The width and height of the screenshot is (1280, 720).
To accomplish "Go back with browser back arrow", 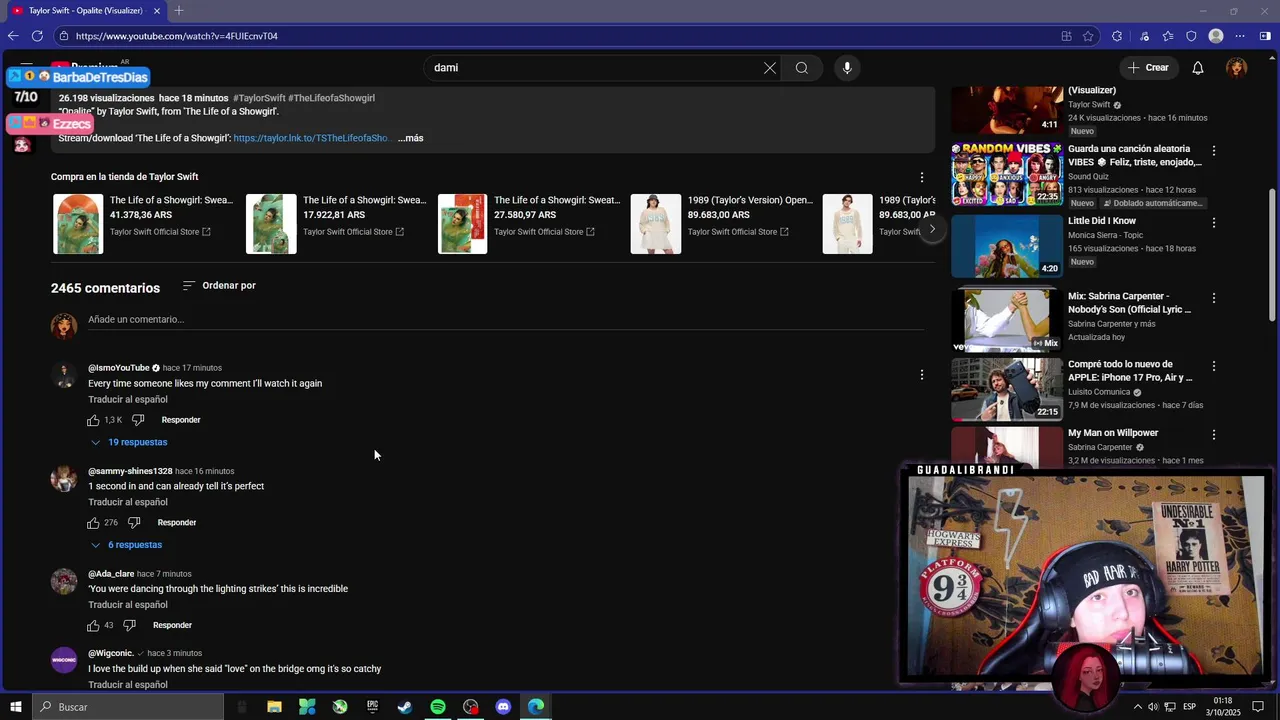I will pos(13,36).
